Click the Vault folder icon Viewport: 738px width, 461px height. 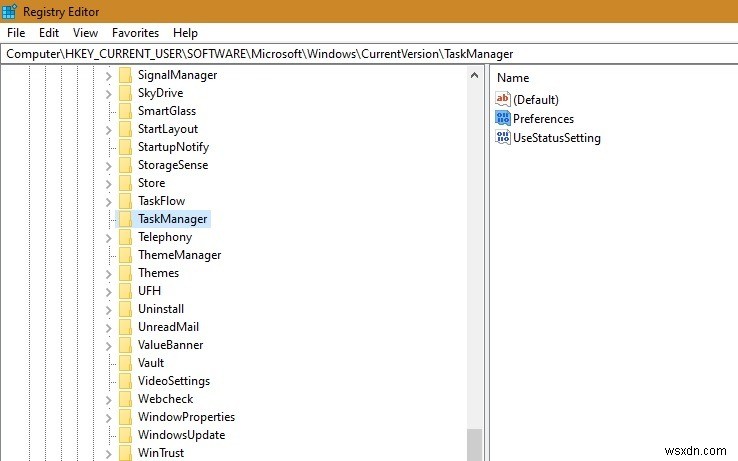(125, 363)
